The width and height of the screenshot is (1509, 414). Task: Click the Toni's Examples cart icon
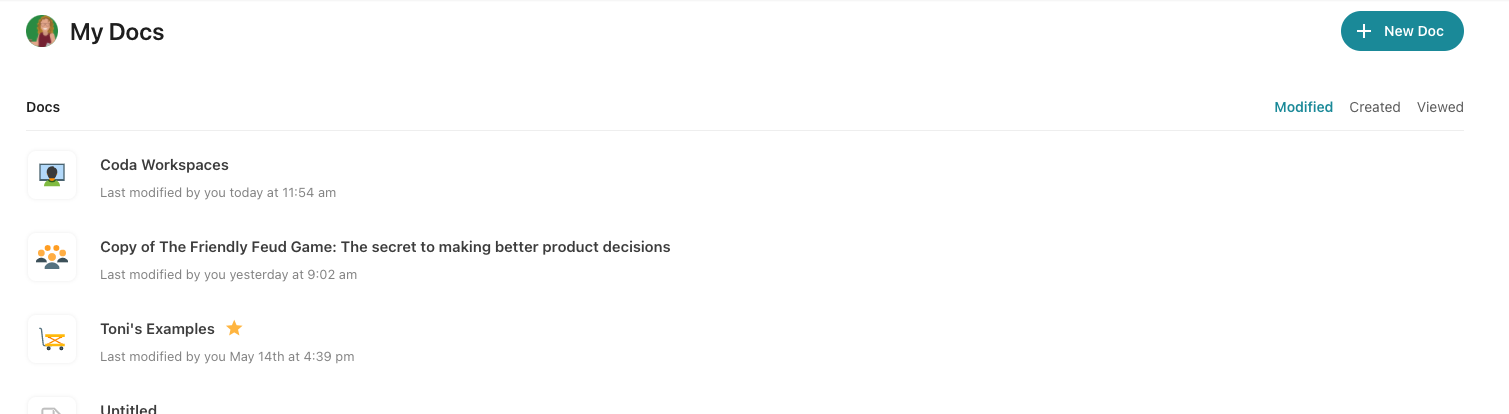[x=52, y=339]
